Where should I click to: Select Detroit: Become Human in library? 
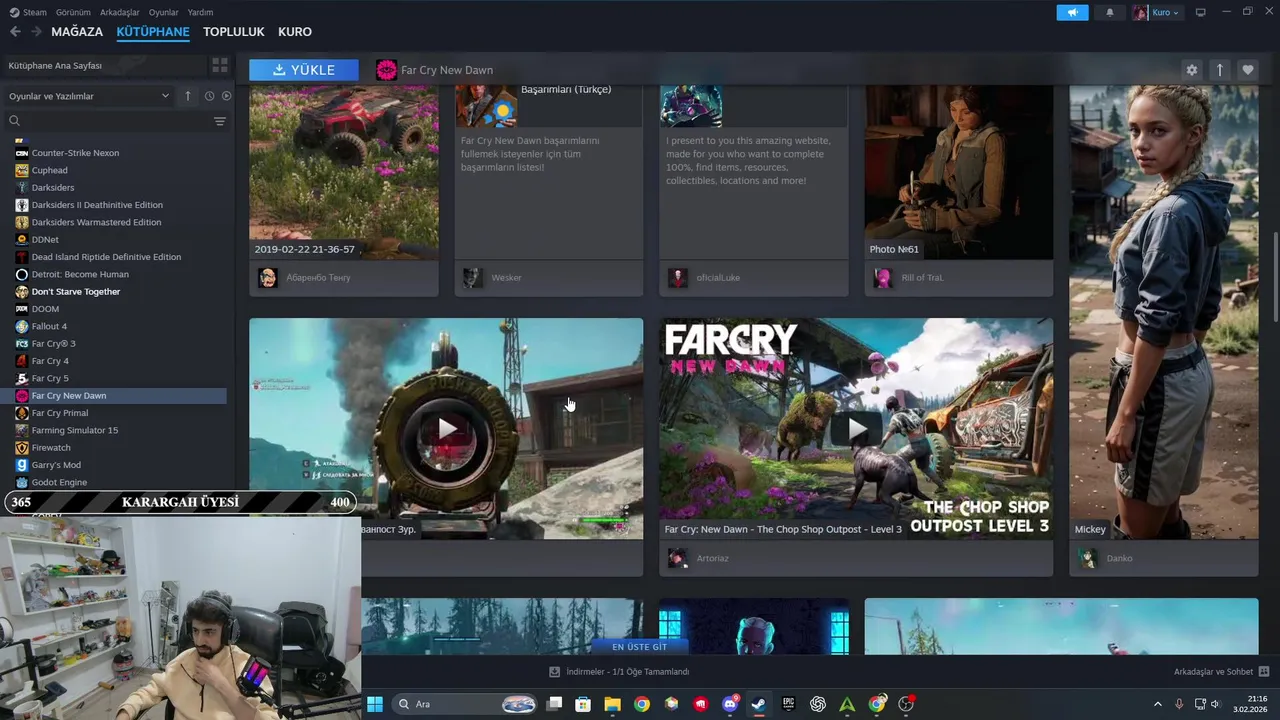80,274
